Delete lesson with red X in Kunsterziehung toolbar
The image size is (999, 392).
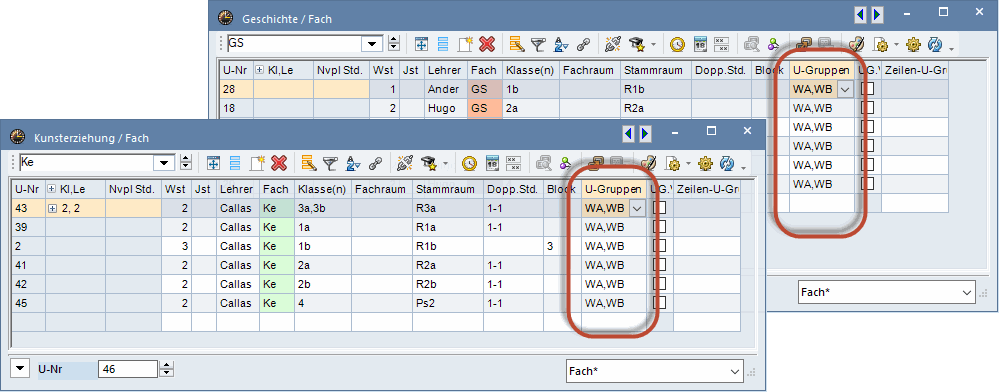(278, 163)
